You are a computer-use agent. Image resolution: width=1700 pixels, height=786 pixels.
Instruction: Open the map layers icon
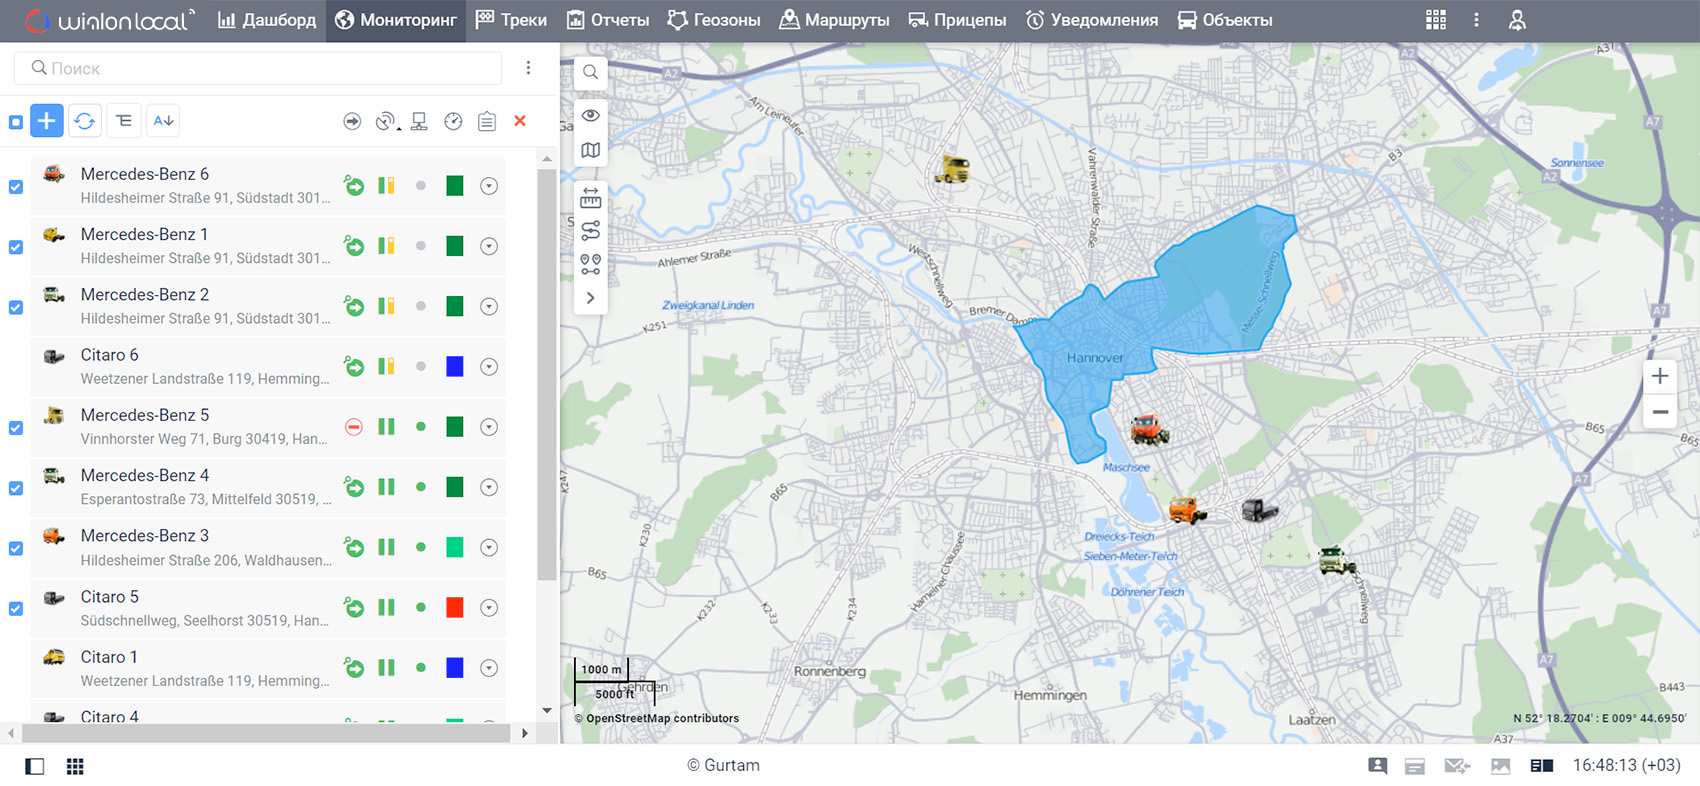point(591,150)
